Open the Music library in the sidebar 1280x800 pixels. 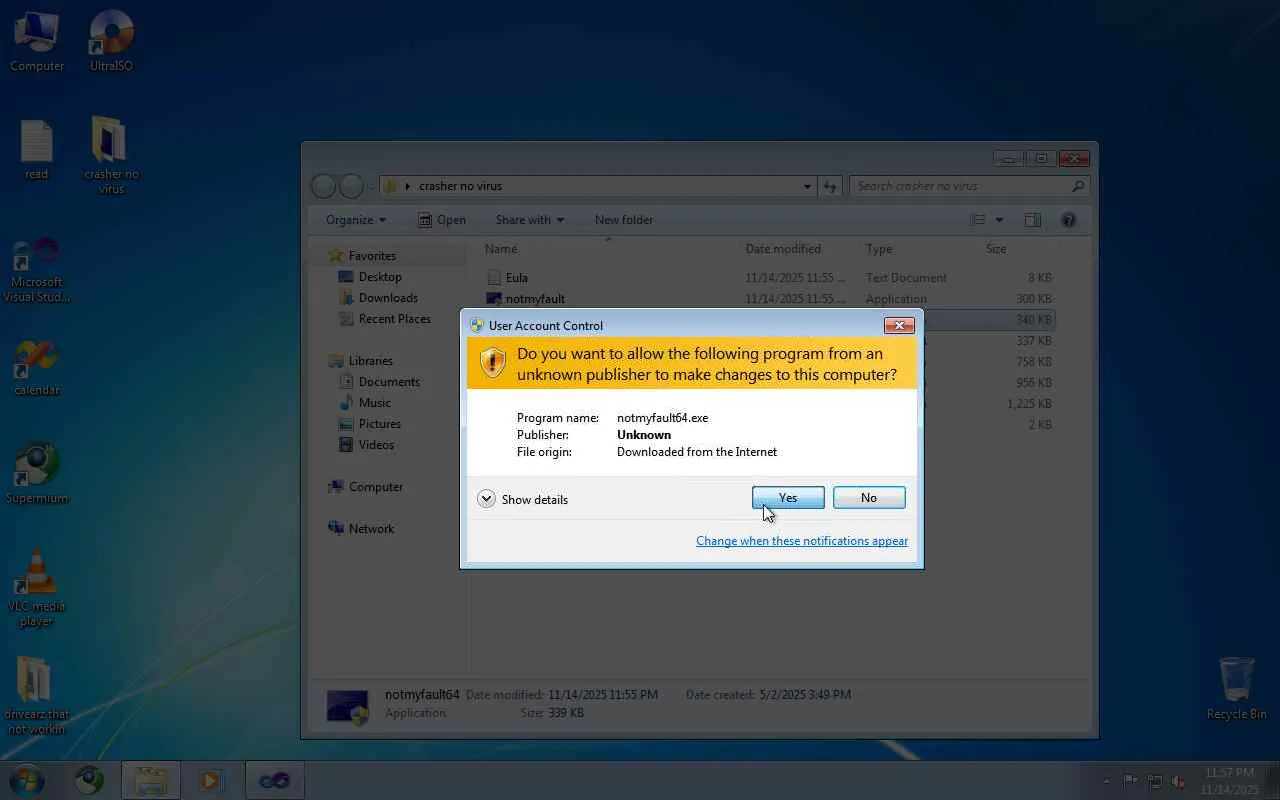pyautogui.click(x=365, y=403)
